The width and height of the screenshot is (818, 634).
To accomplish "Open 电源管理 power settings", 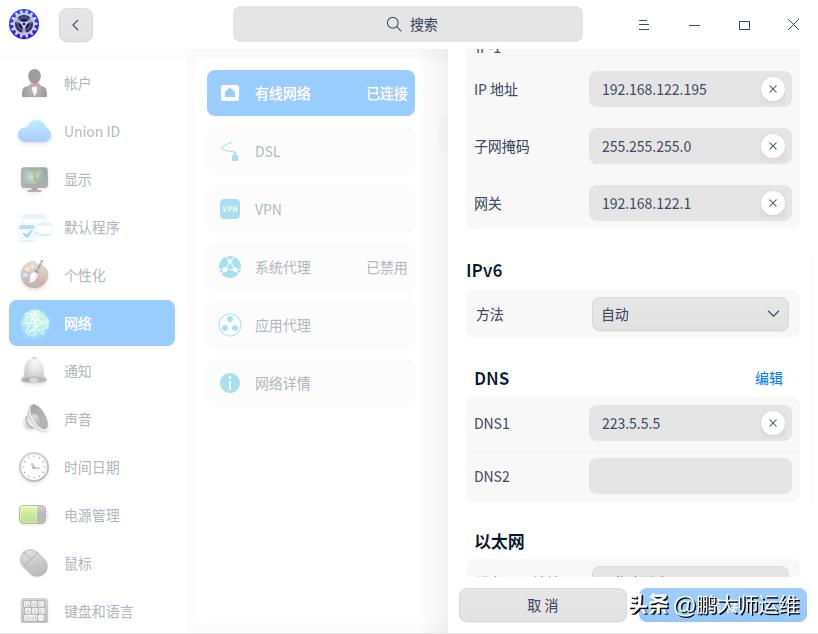I will coord(91,515).
